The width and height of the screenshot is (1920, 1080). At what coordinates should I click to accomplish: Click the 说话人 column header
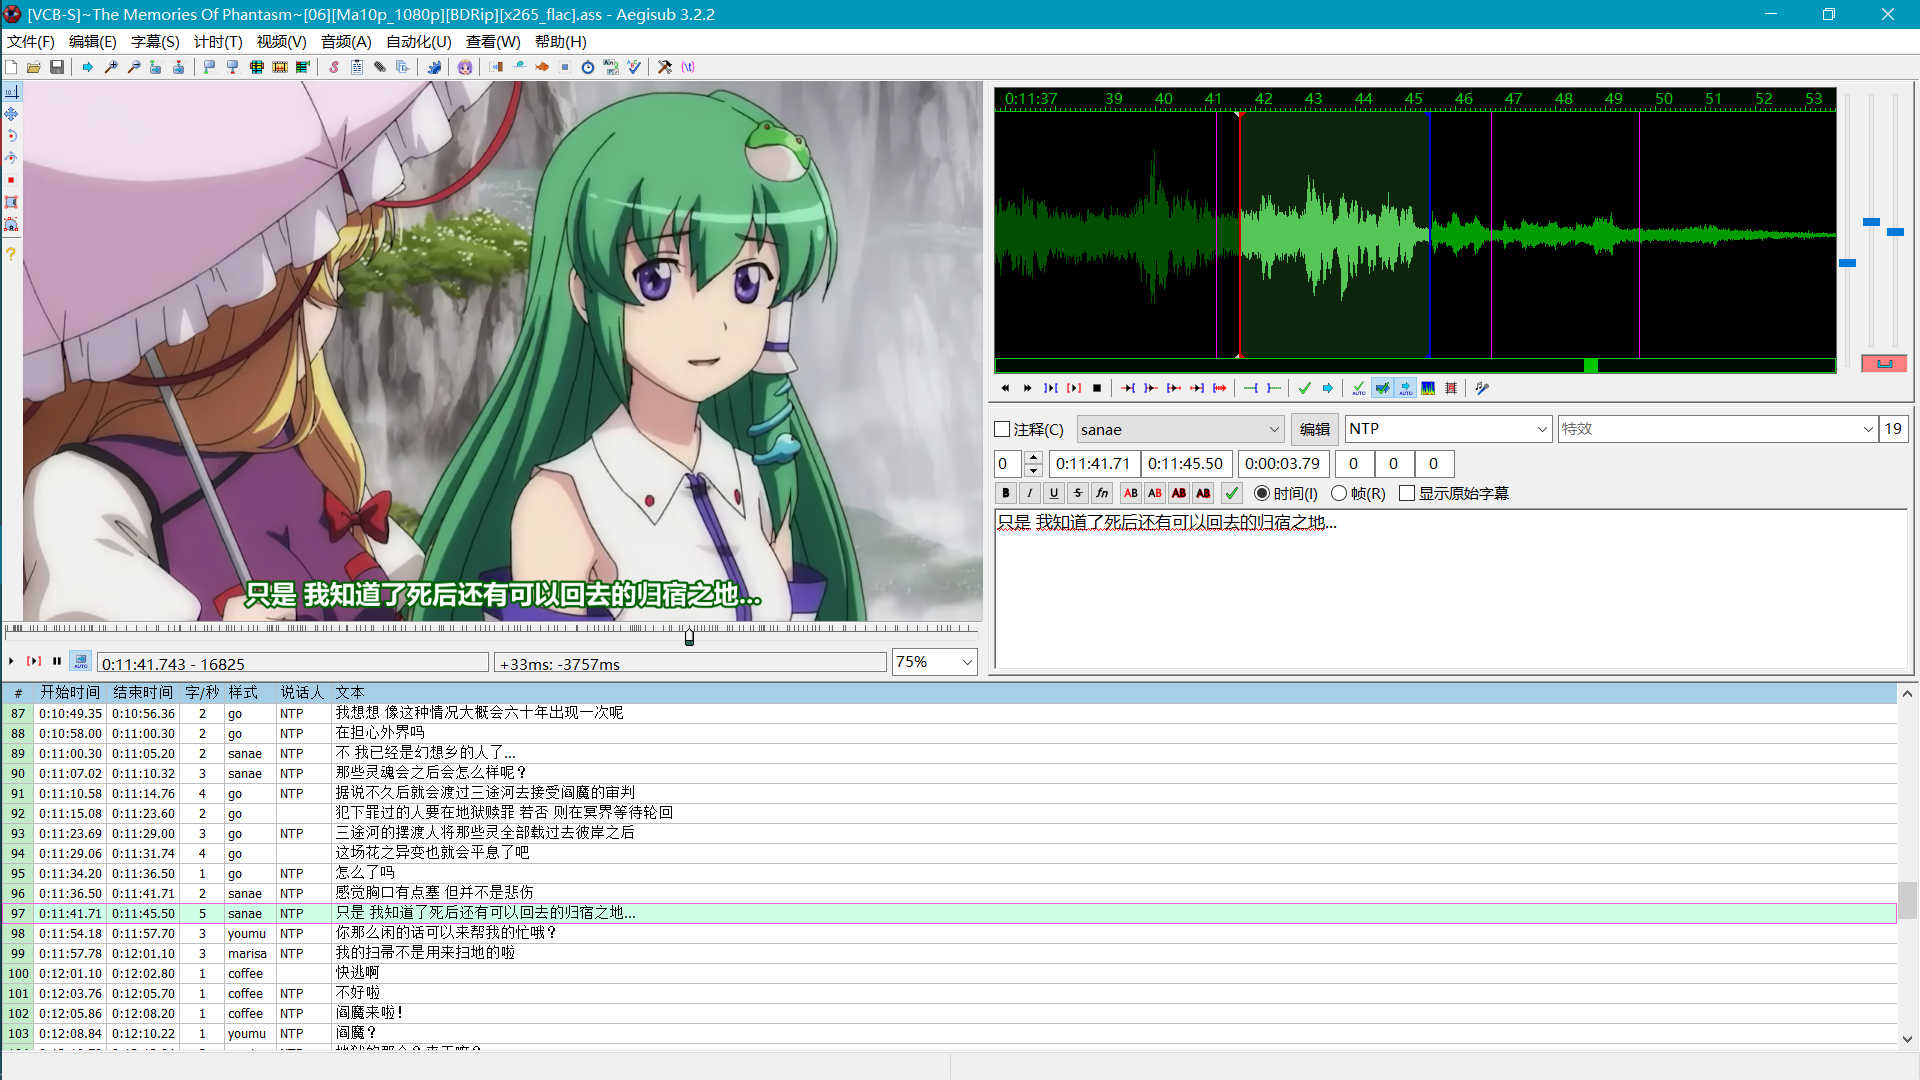(x=302, y=692)
